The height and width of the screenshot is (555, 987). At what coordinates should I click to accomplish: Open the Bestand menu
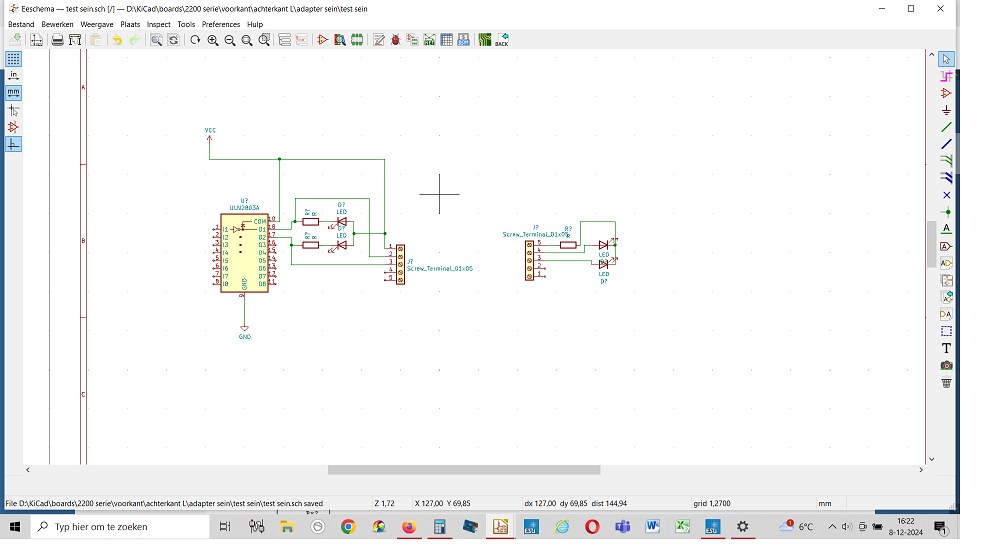point(21,23)
